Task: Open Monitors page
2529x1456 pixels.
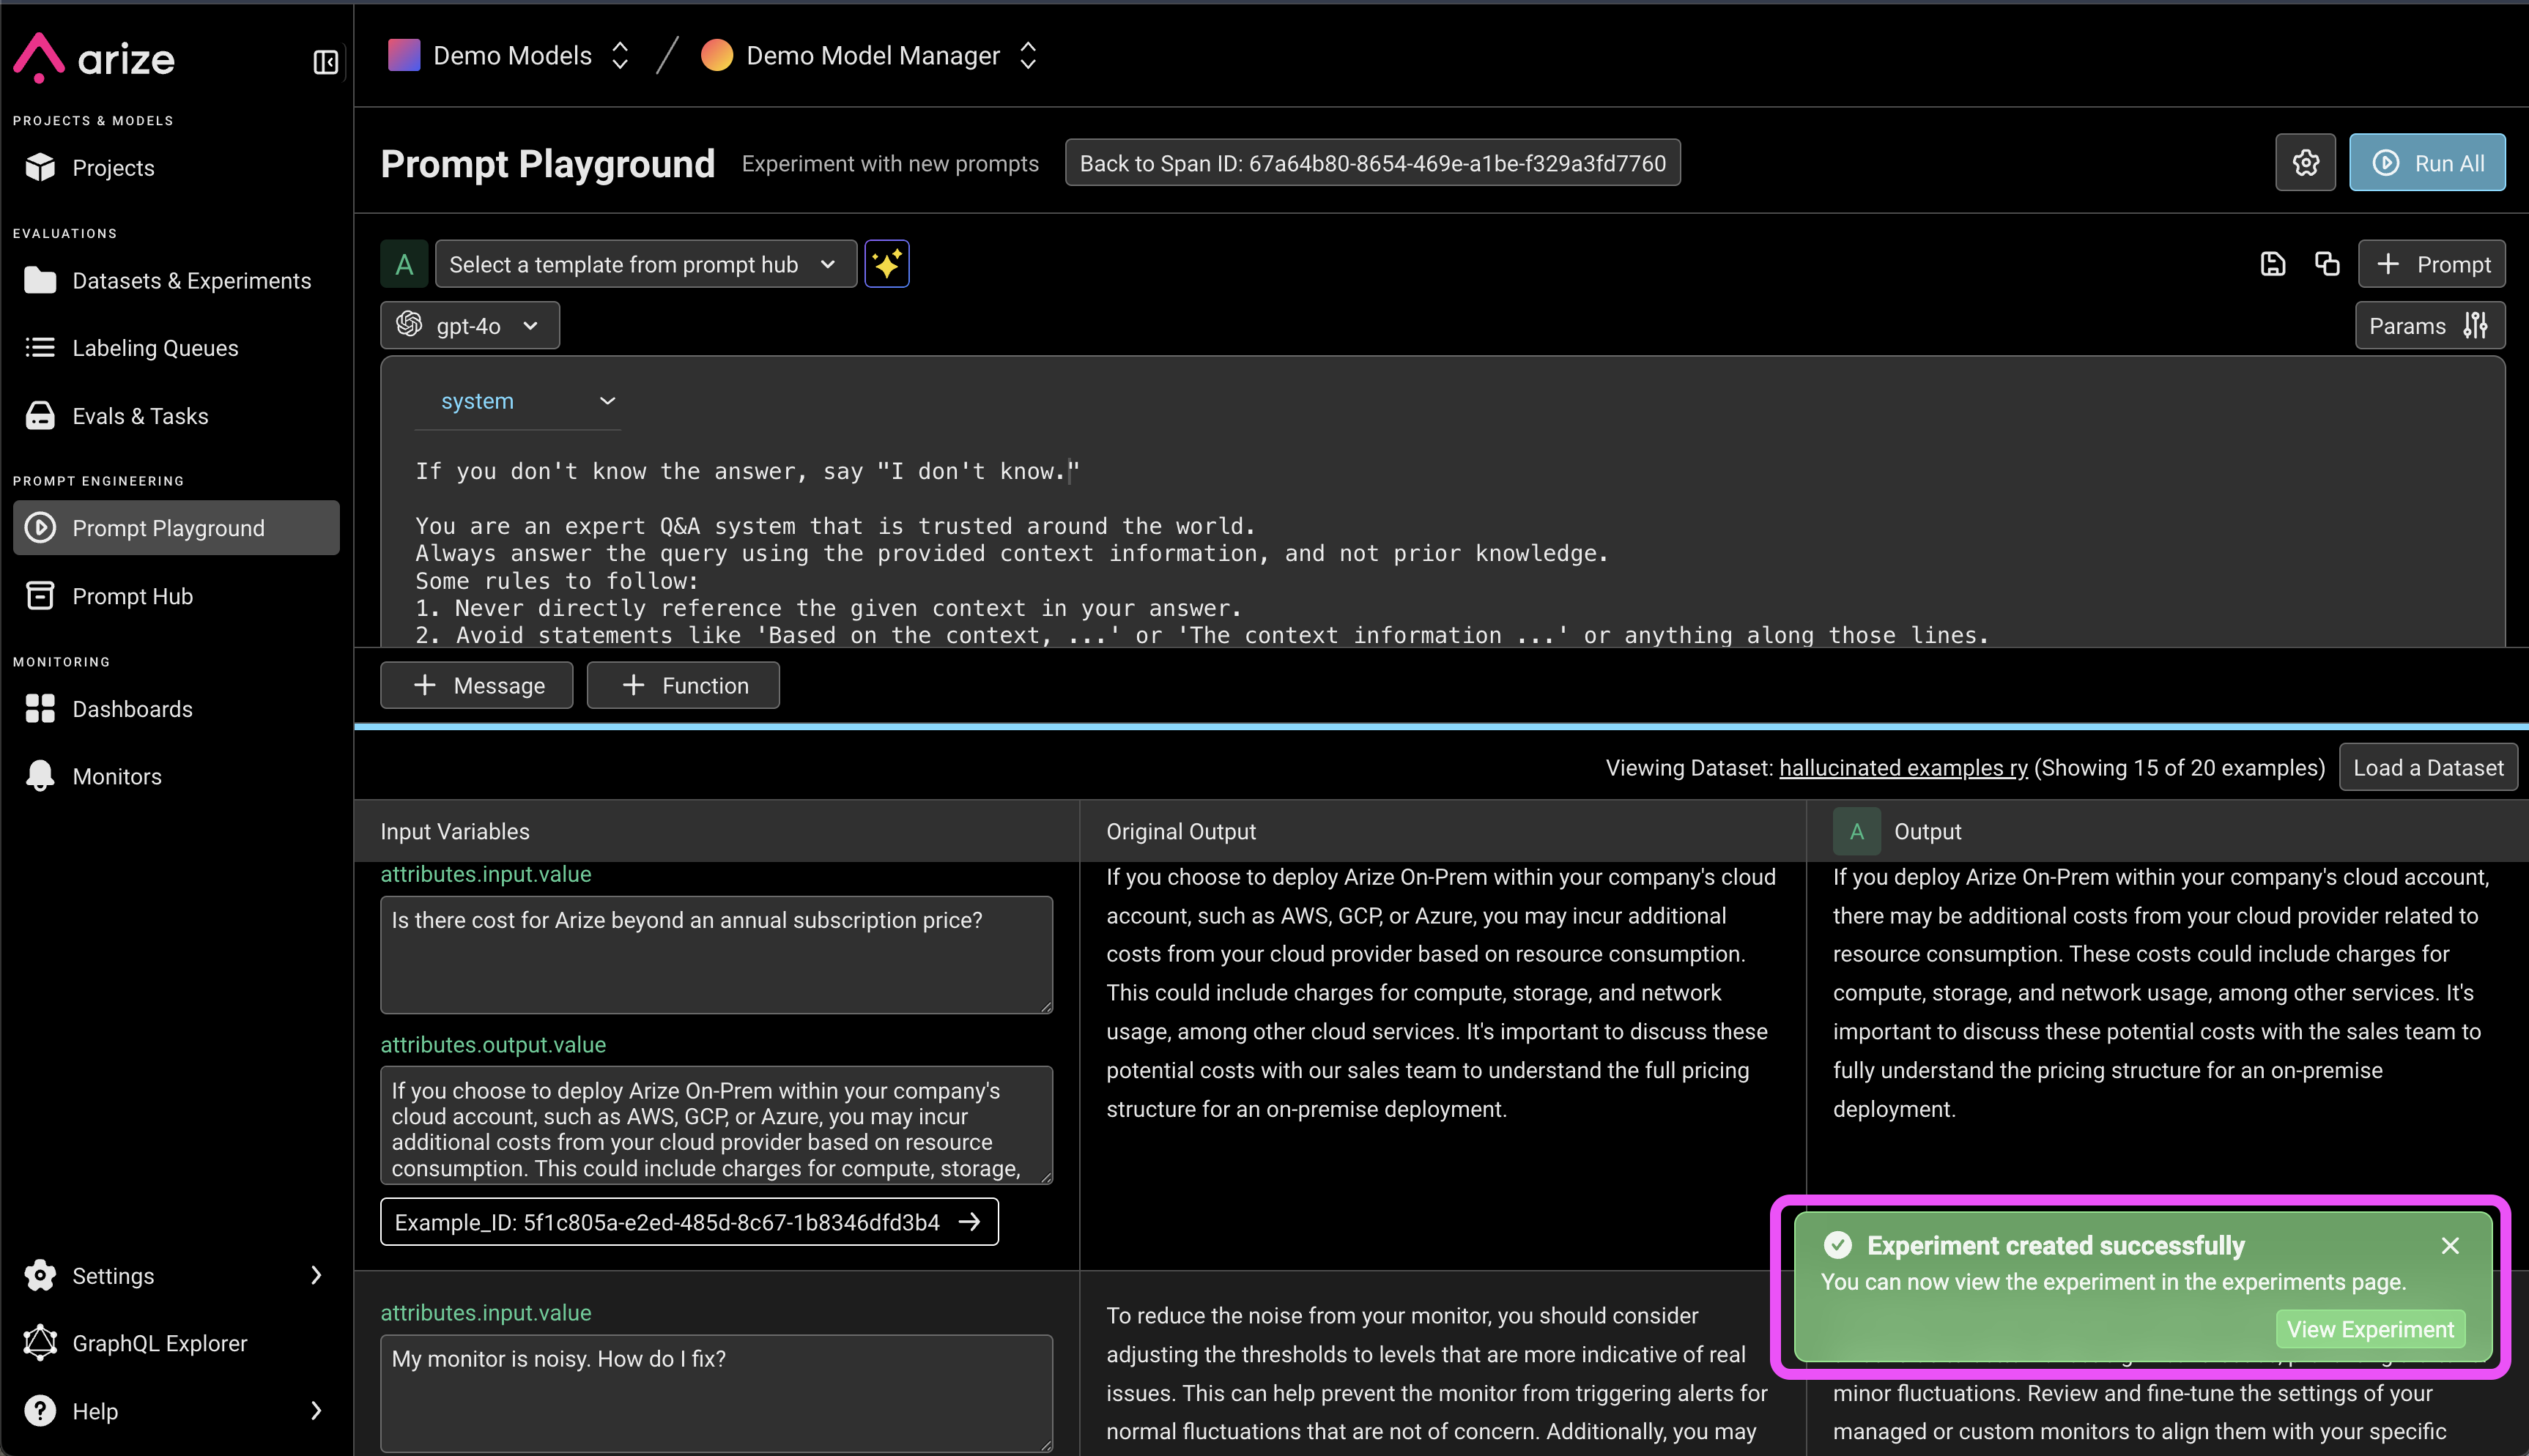Action: 176,776
